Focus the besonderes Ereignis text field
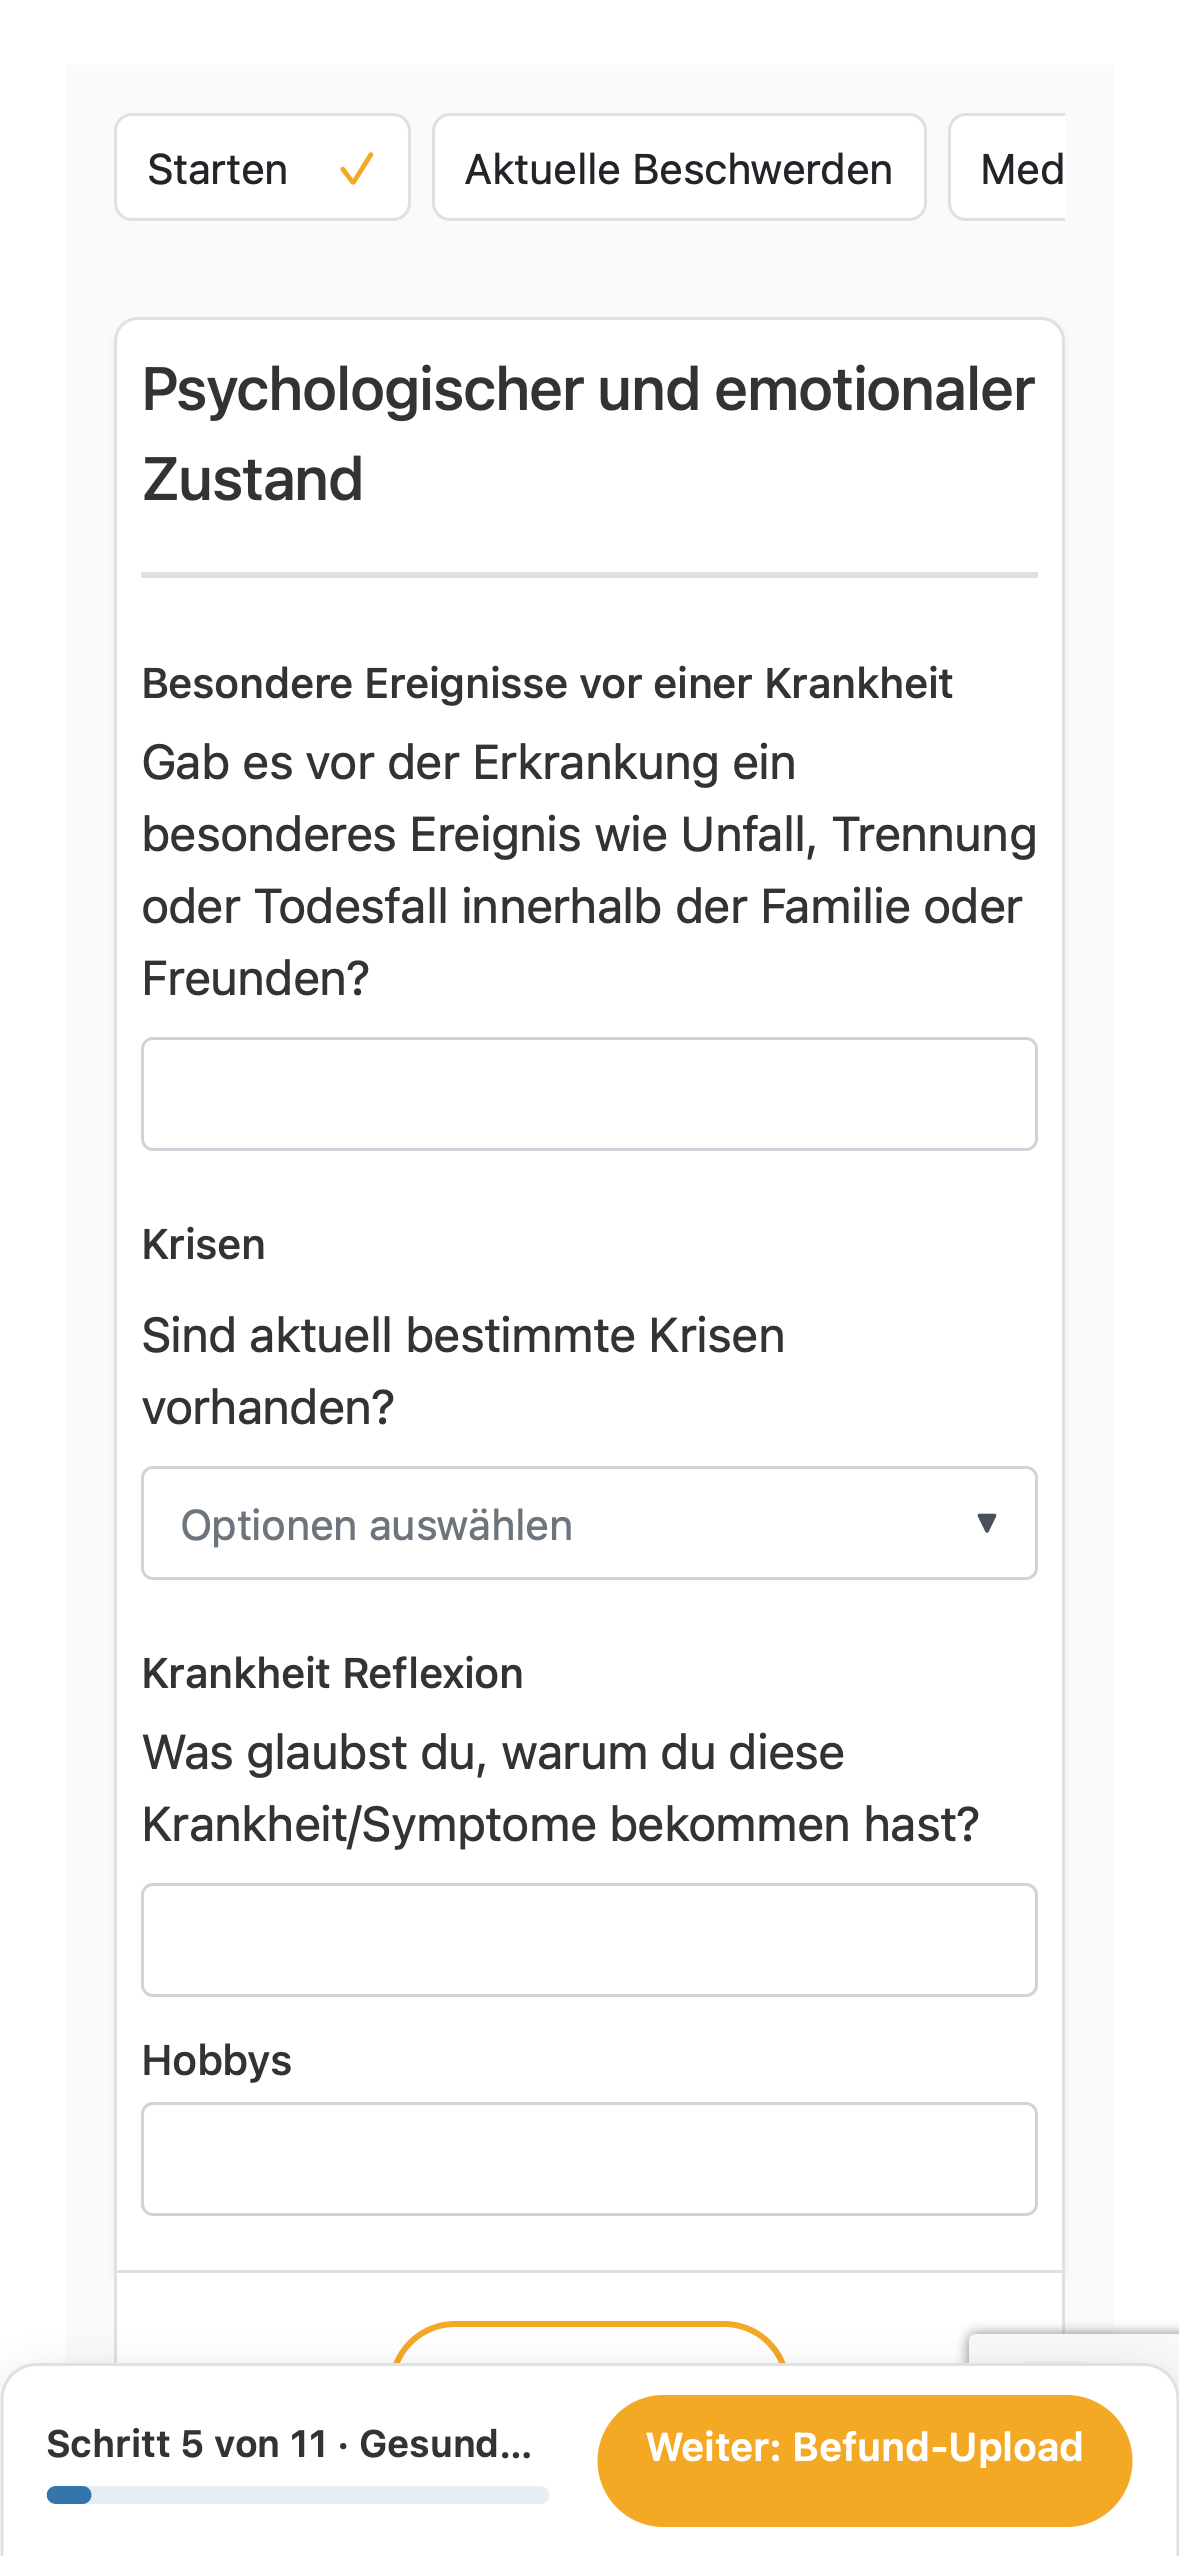This screenshot has width=1179, height=2556. pyautogui.click(x=589, y=1094)
